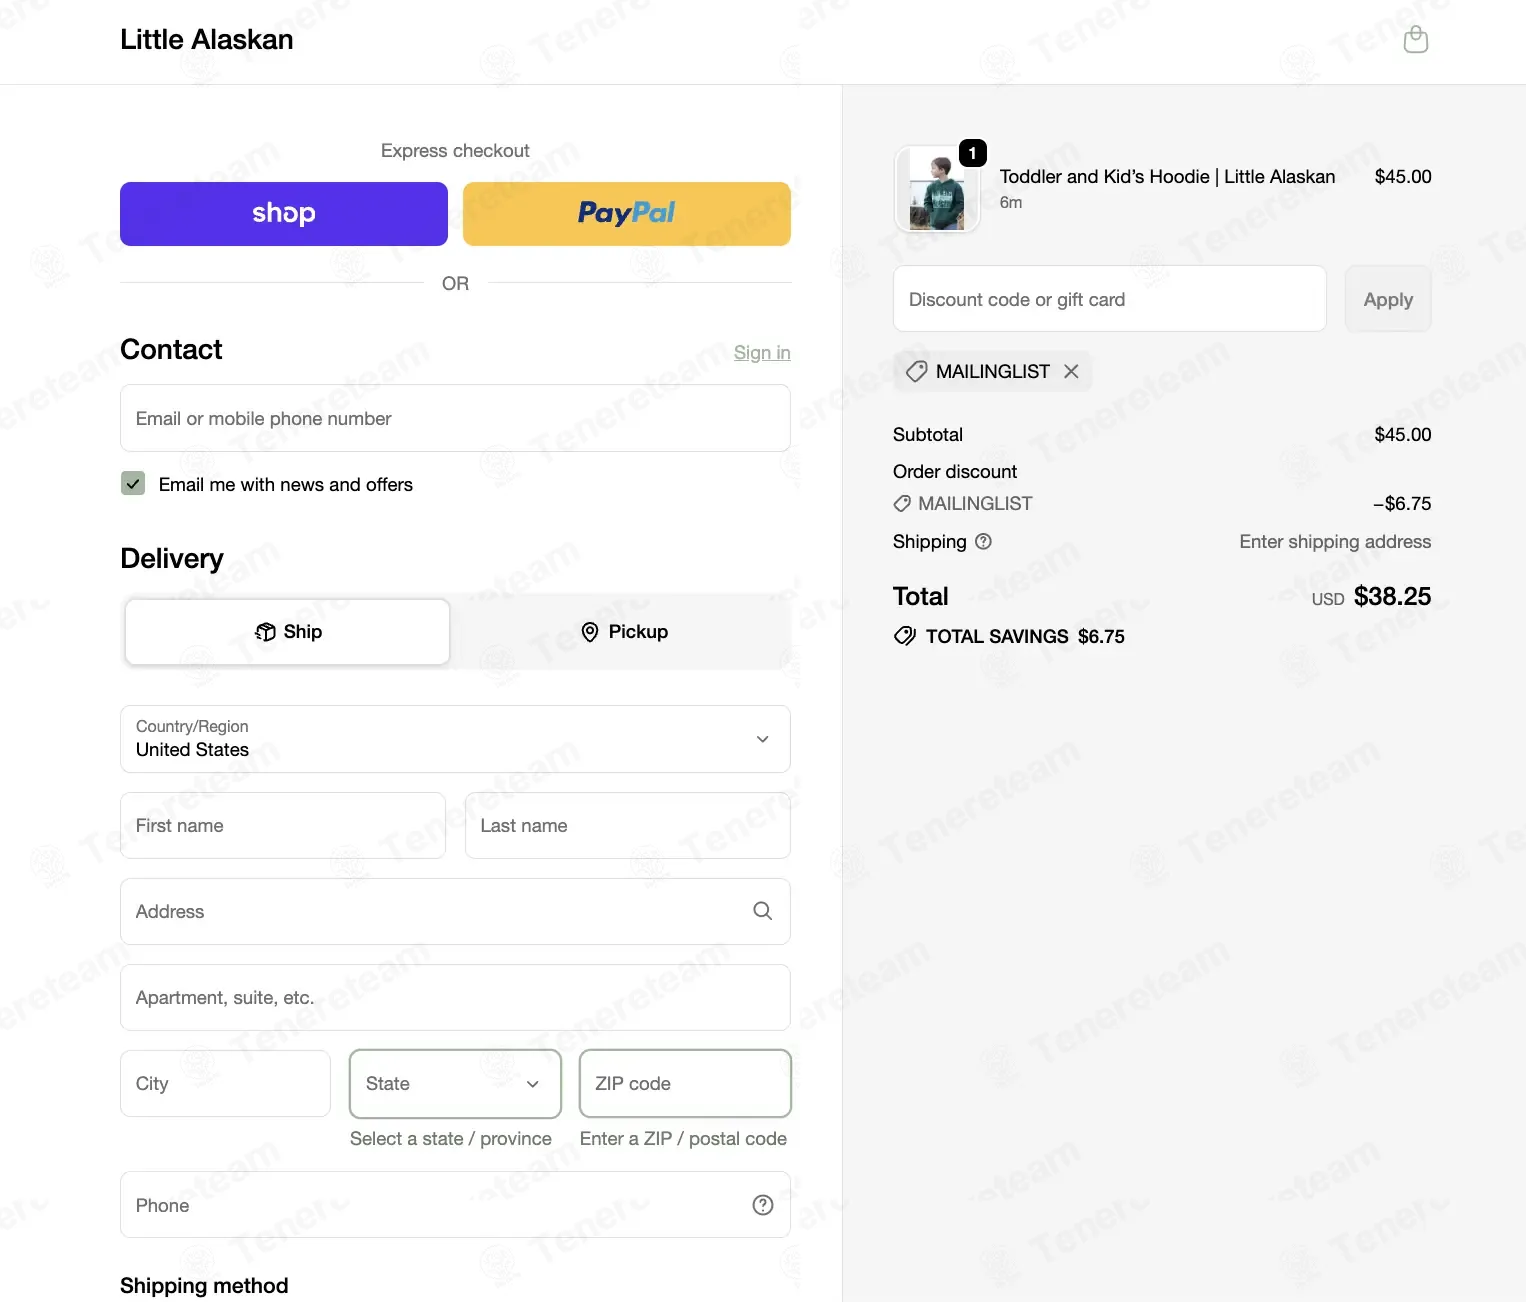Click the Little Alaskan store logo
The height and width of the screenshot is (1302, 1526).
click(x=207, y=40)
